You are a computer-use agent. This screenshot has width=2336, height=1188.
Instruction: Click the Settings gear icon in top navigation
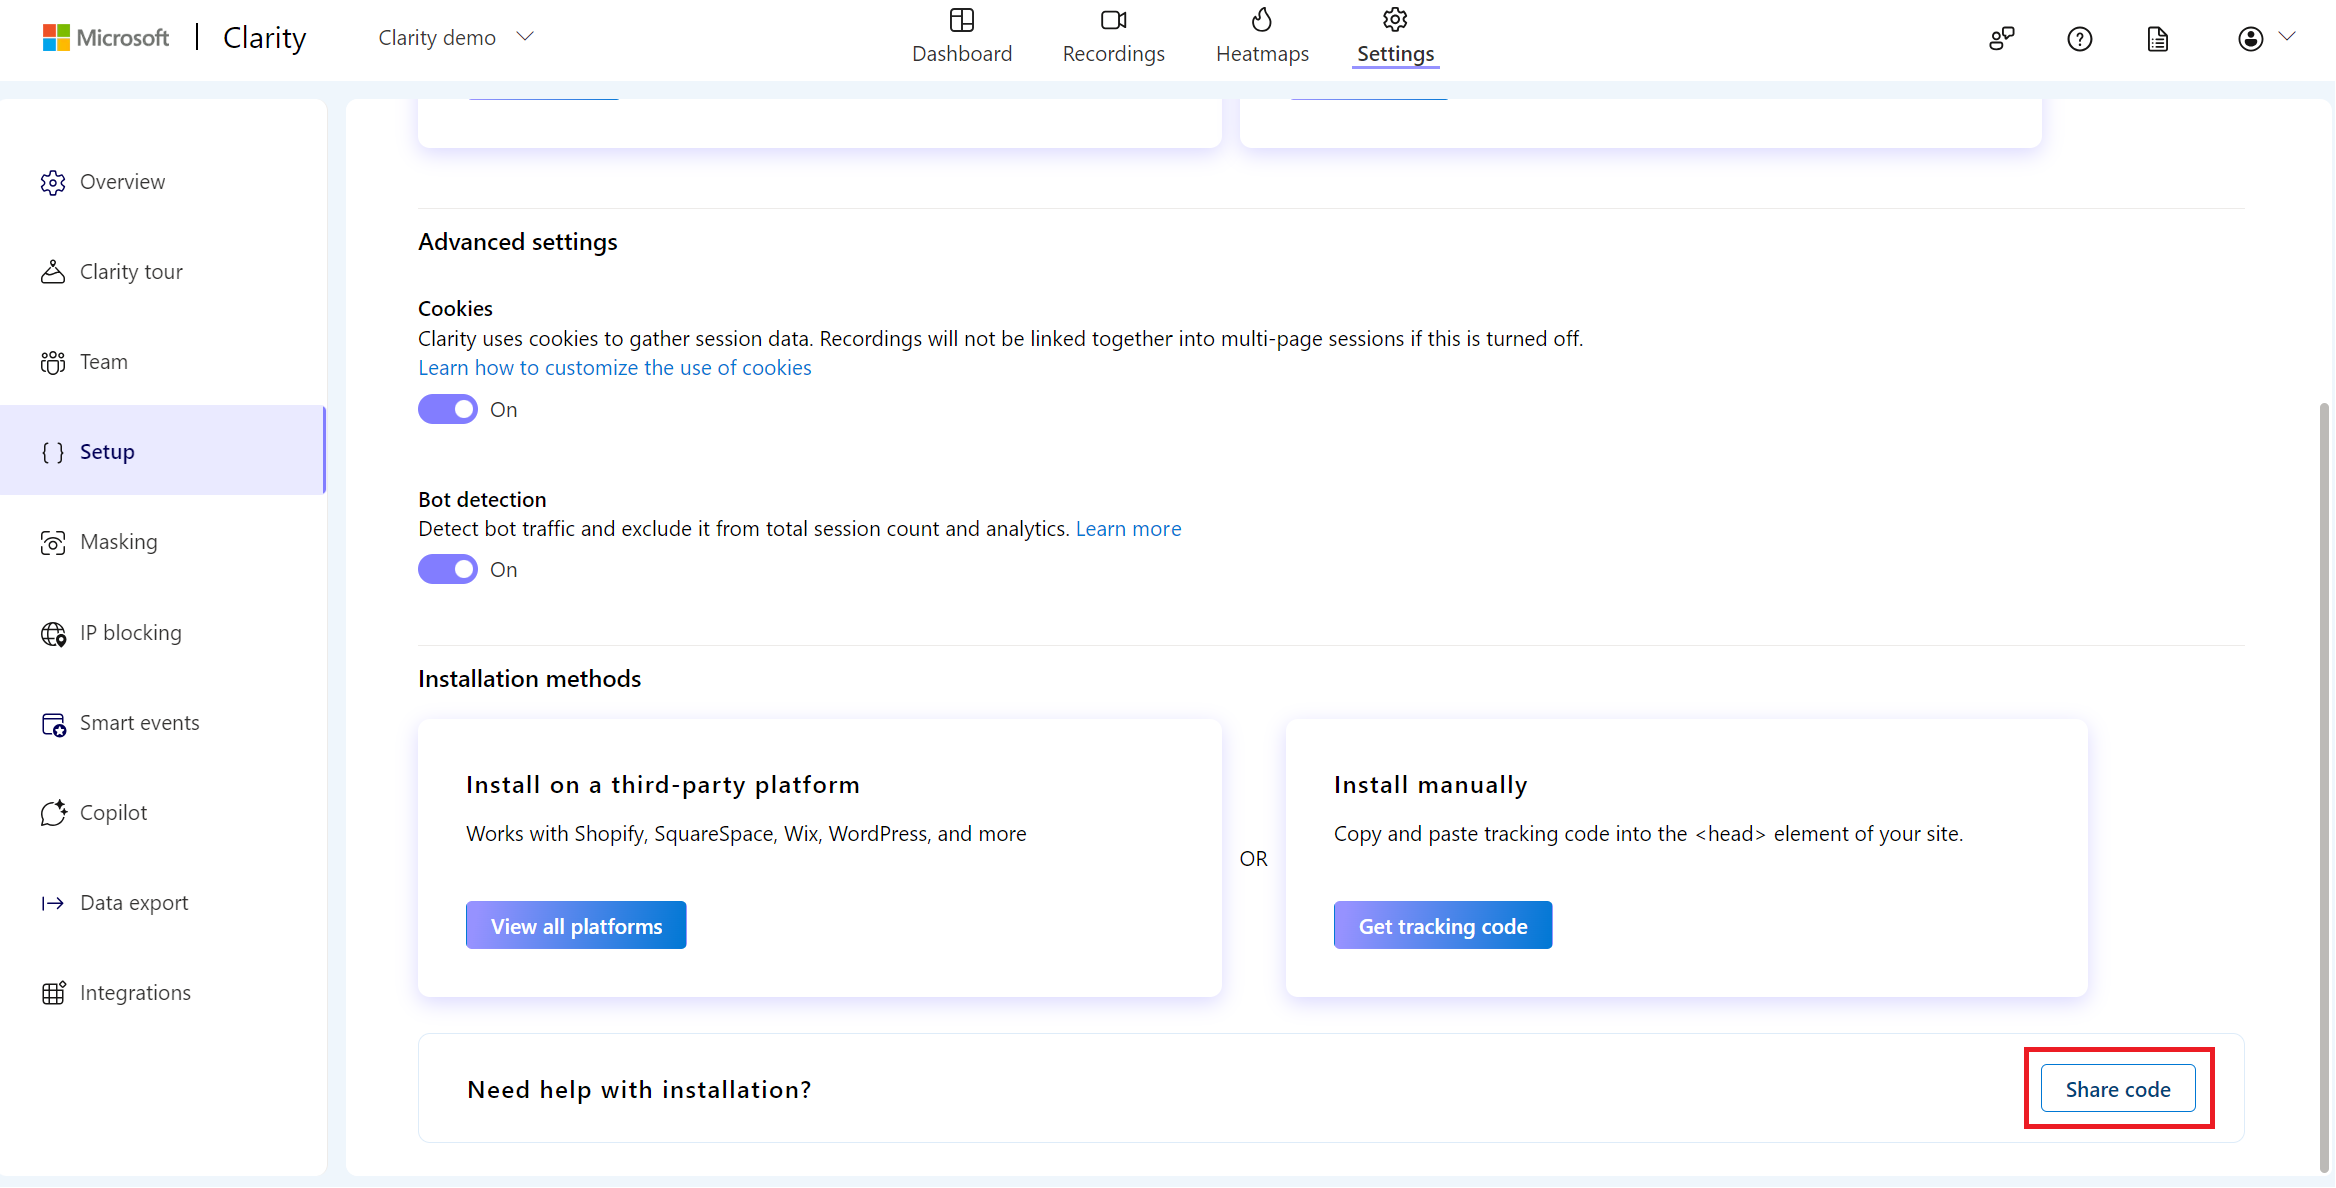[x=1395, y=20]
